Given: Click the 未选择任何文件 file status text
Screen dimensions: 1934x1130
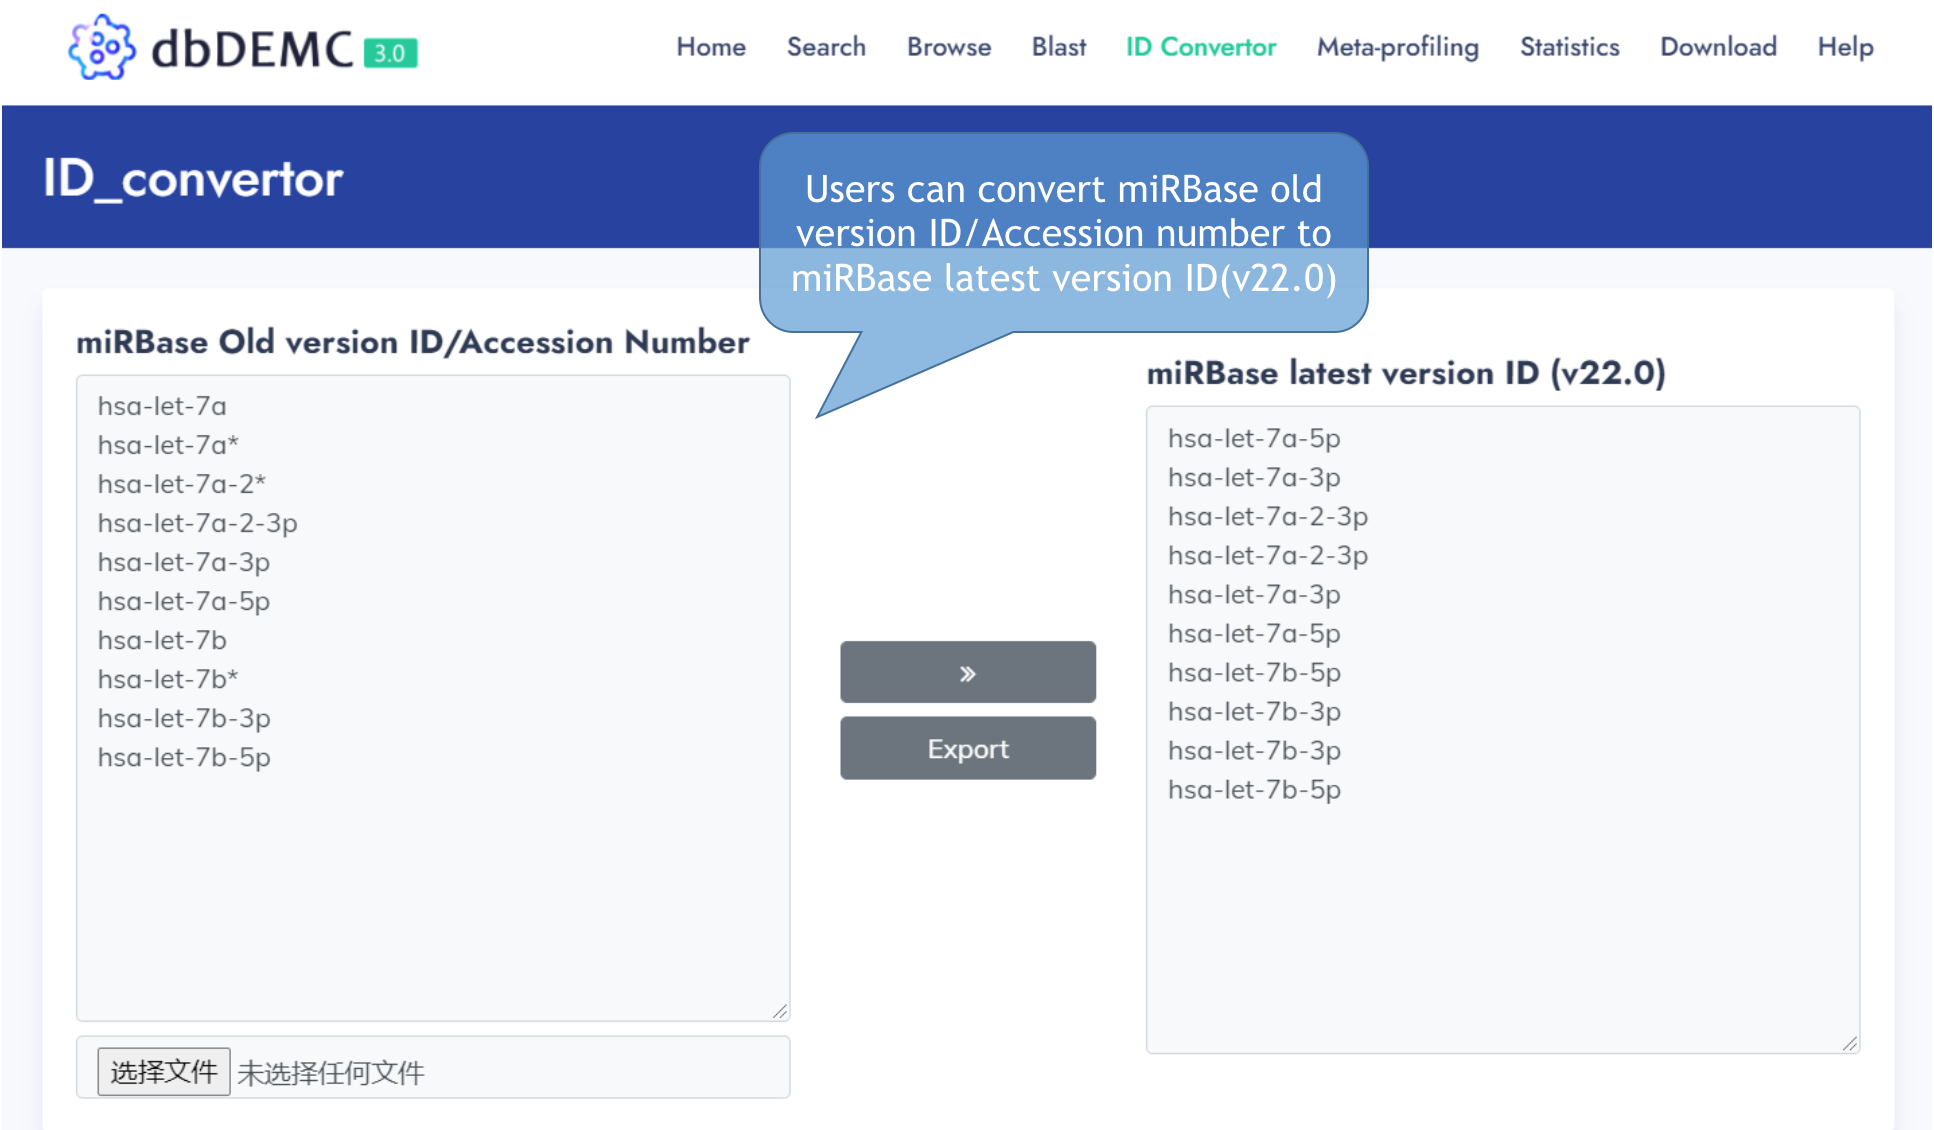Looking at the screenshot, I should pos(331,1073).
